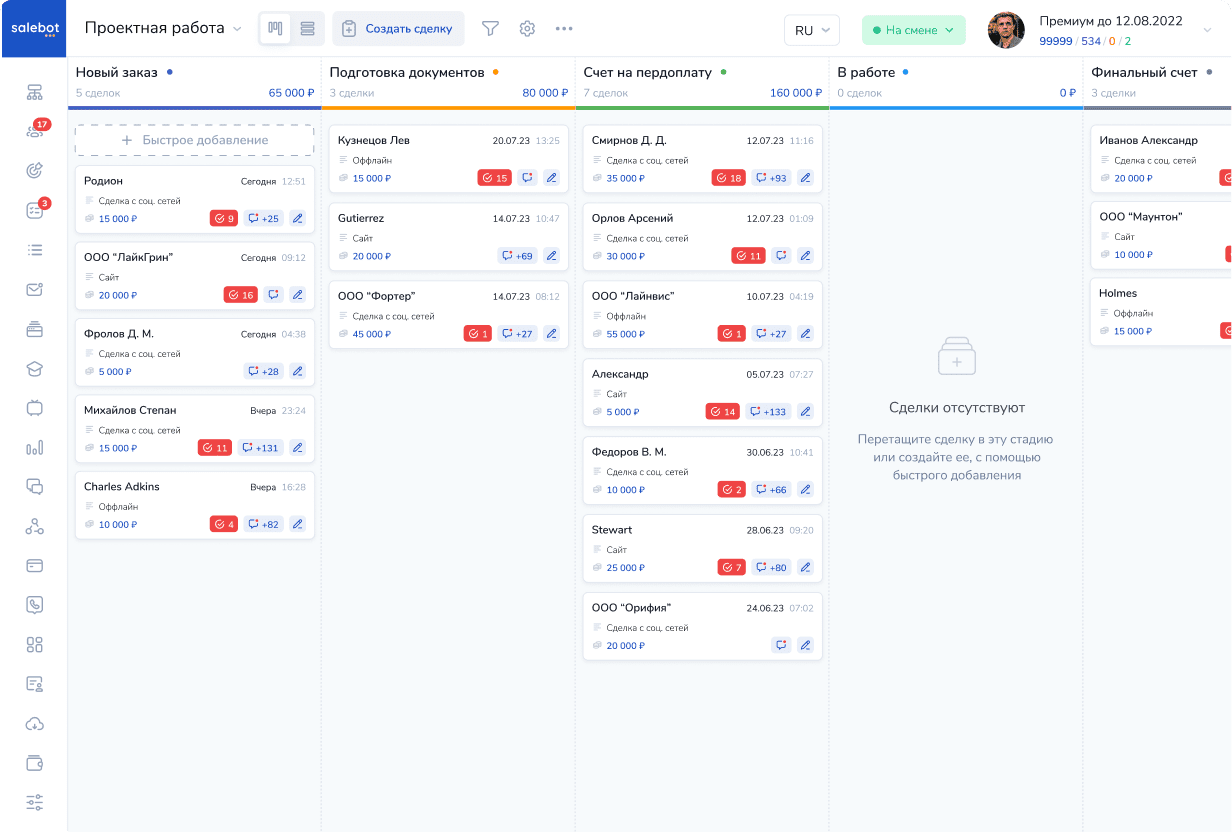
Task: Select the Счет на пердоплату stage header
Action: (649, 72)
